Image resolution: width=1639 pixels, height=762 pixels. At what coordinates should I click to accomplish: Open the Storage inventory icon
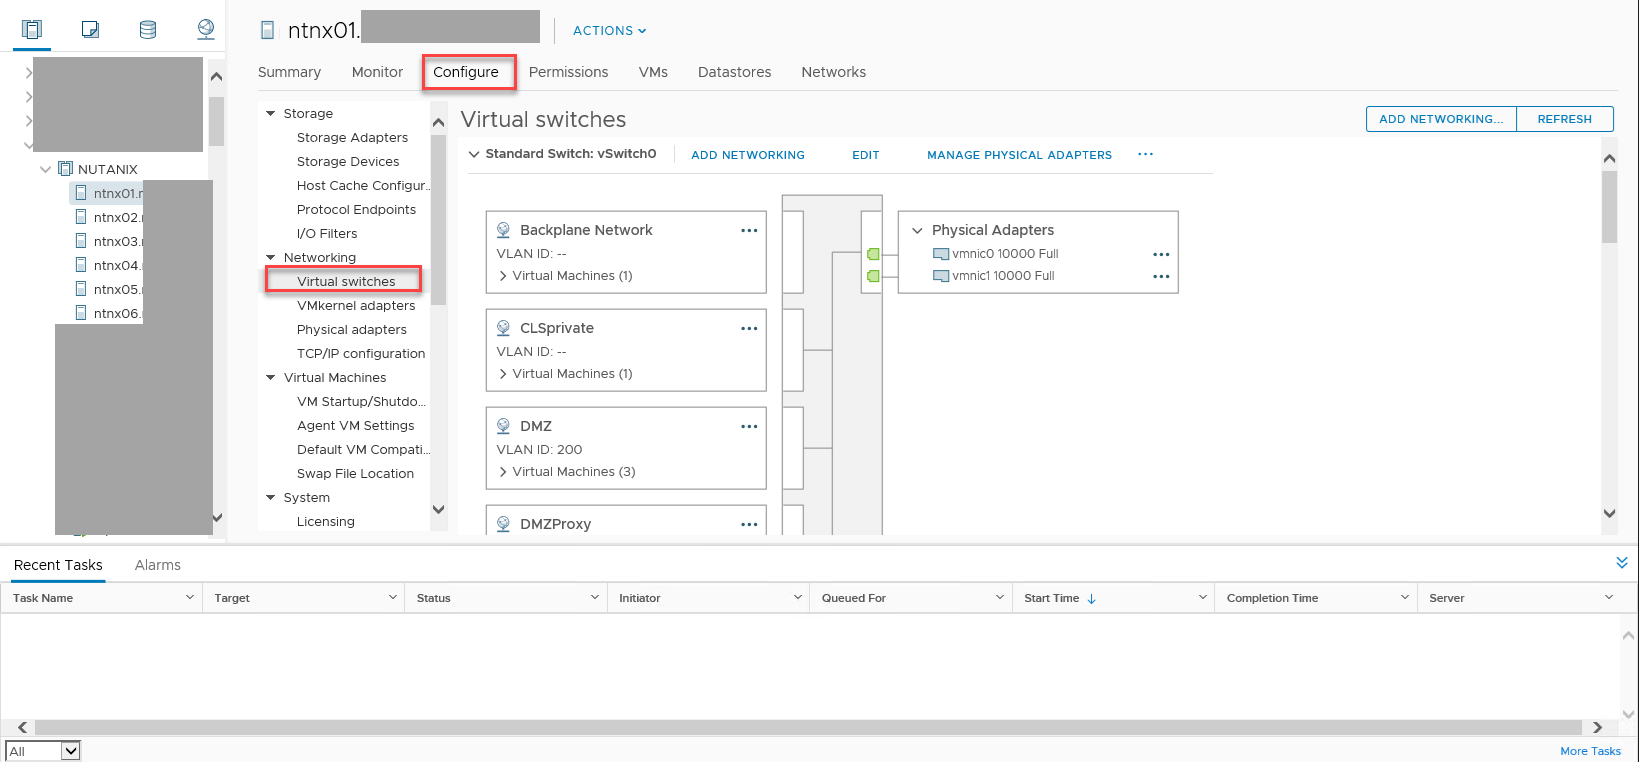[x=148, y=29]
